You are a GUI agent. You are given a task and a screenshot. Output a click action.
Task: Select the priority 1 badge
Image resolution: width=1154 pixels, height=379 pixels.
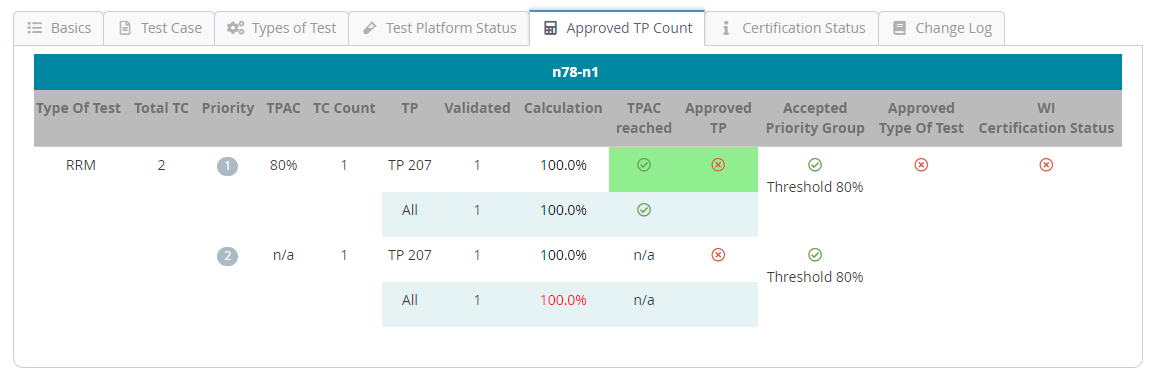pos(227,167)
